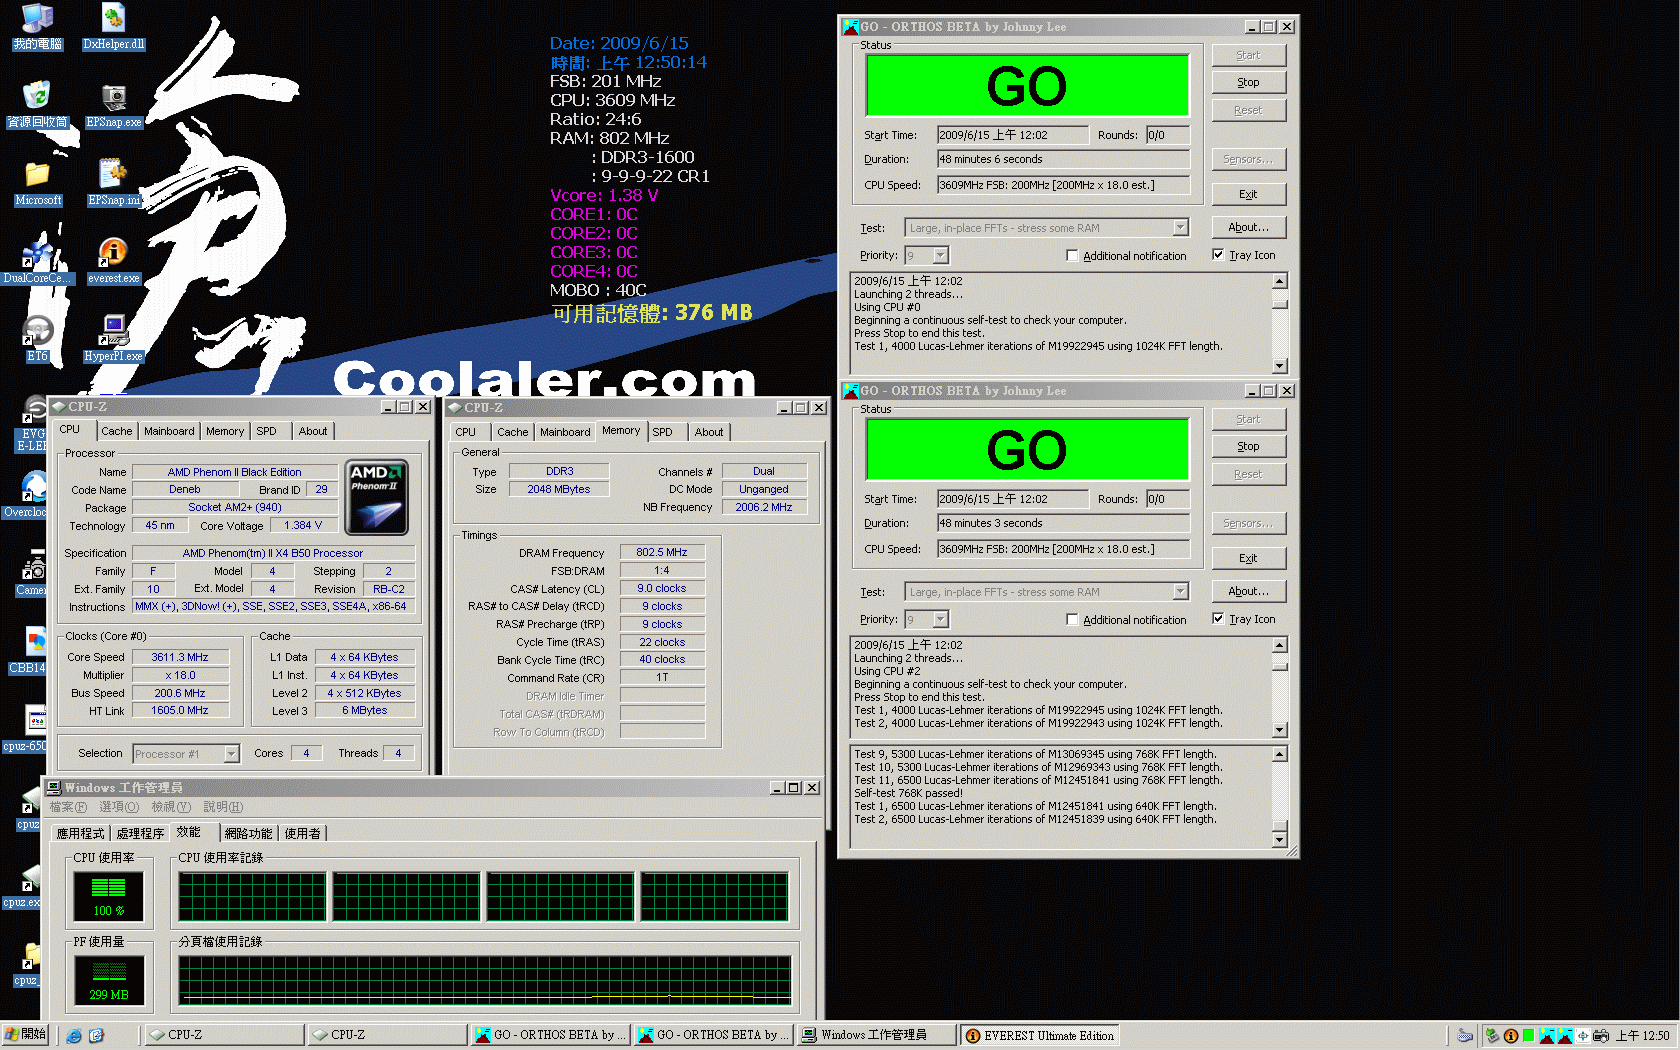This screenshot has height=1050, width=1680.
Task: Click the keyboard language bar icon
Action: click(x=1465, y=1036)
